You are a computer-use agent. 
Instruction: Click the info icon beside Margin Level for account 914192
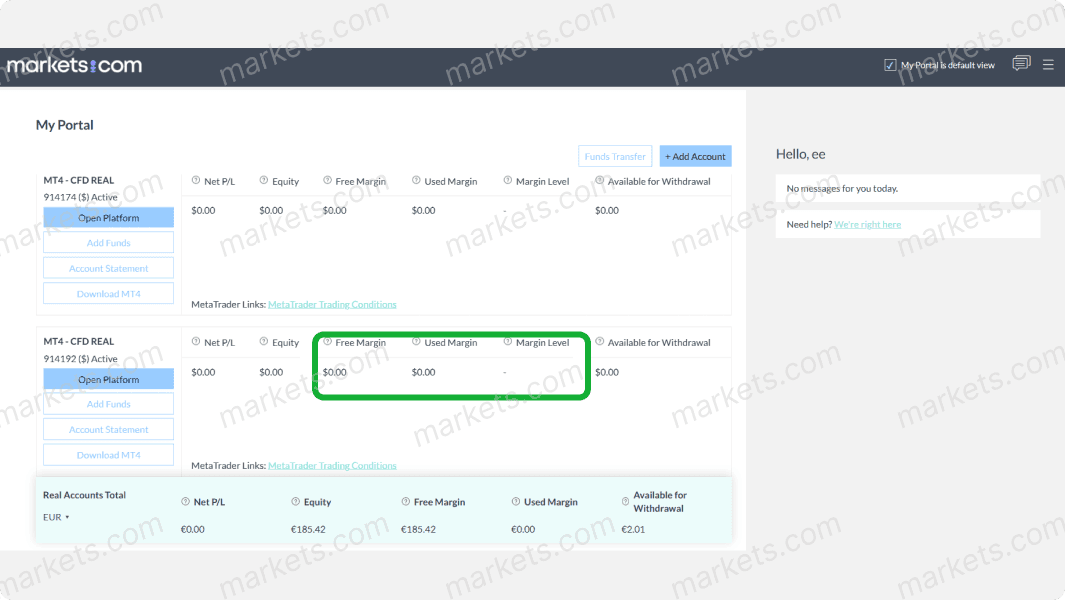point(509,342)
